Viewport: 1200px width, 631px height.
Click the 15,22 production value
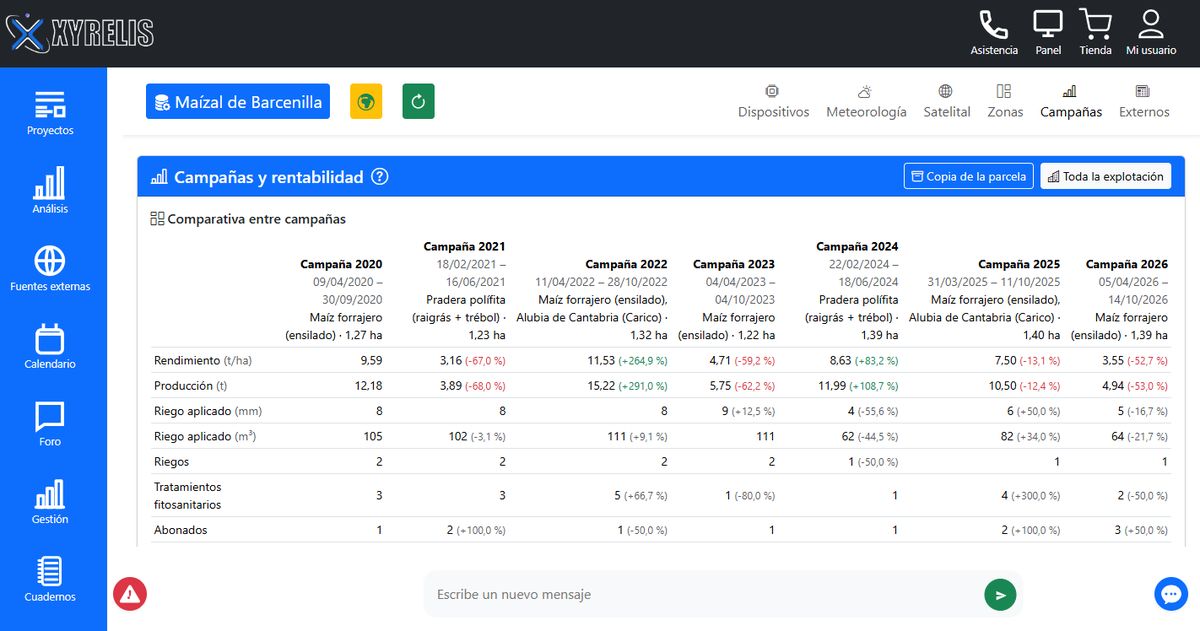pos(601,385)
